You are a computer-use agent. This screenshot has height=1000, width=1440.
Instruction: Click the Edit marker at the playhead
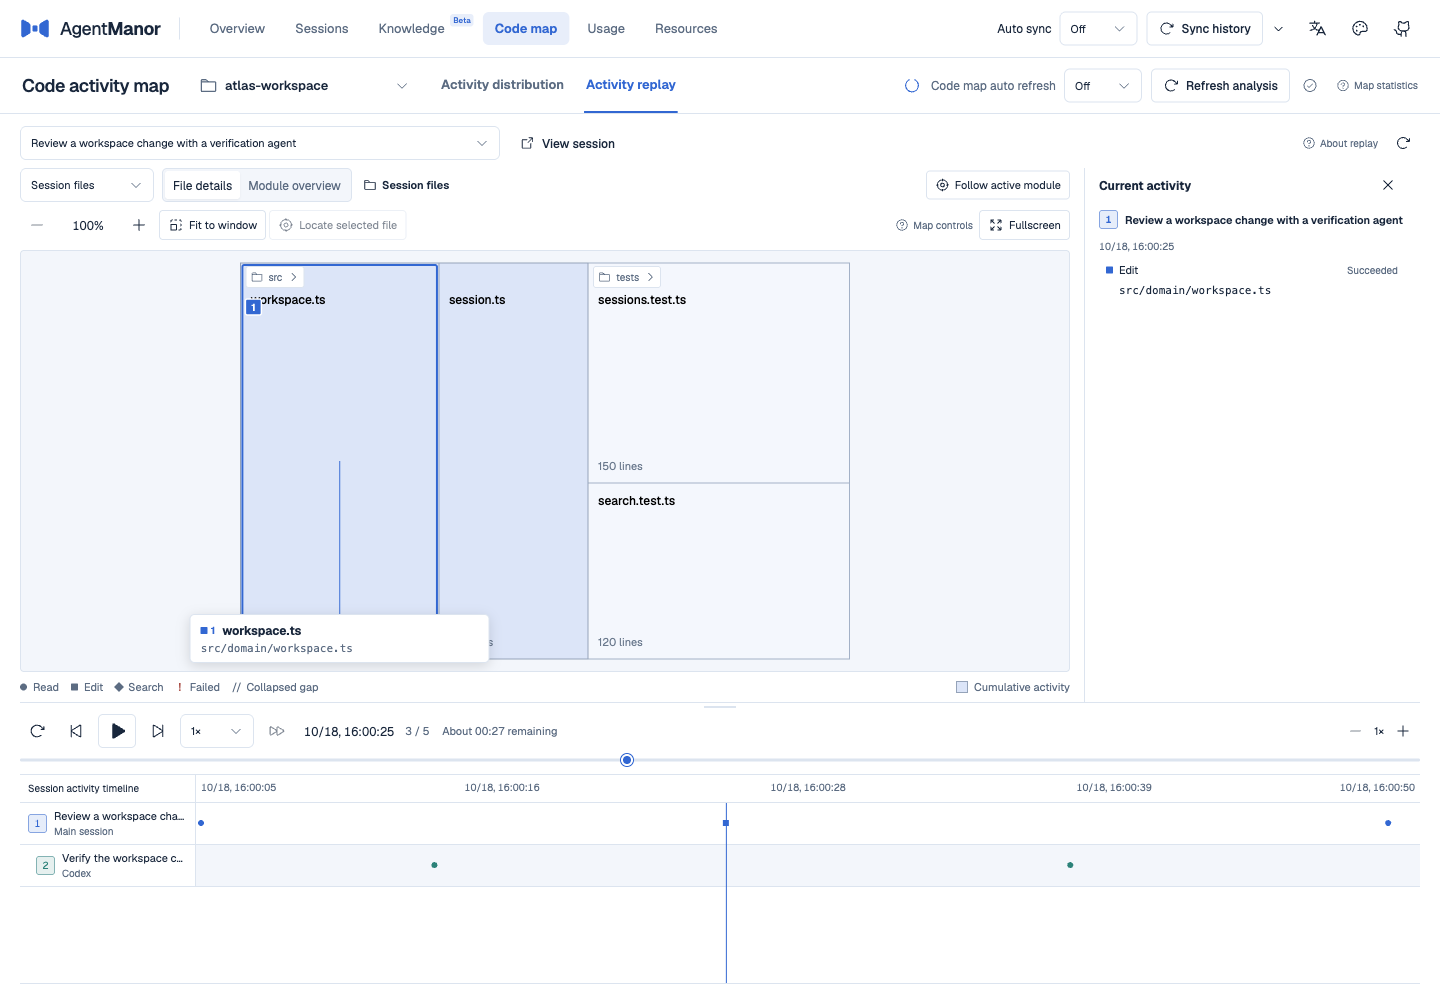click(726, 823)
